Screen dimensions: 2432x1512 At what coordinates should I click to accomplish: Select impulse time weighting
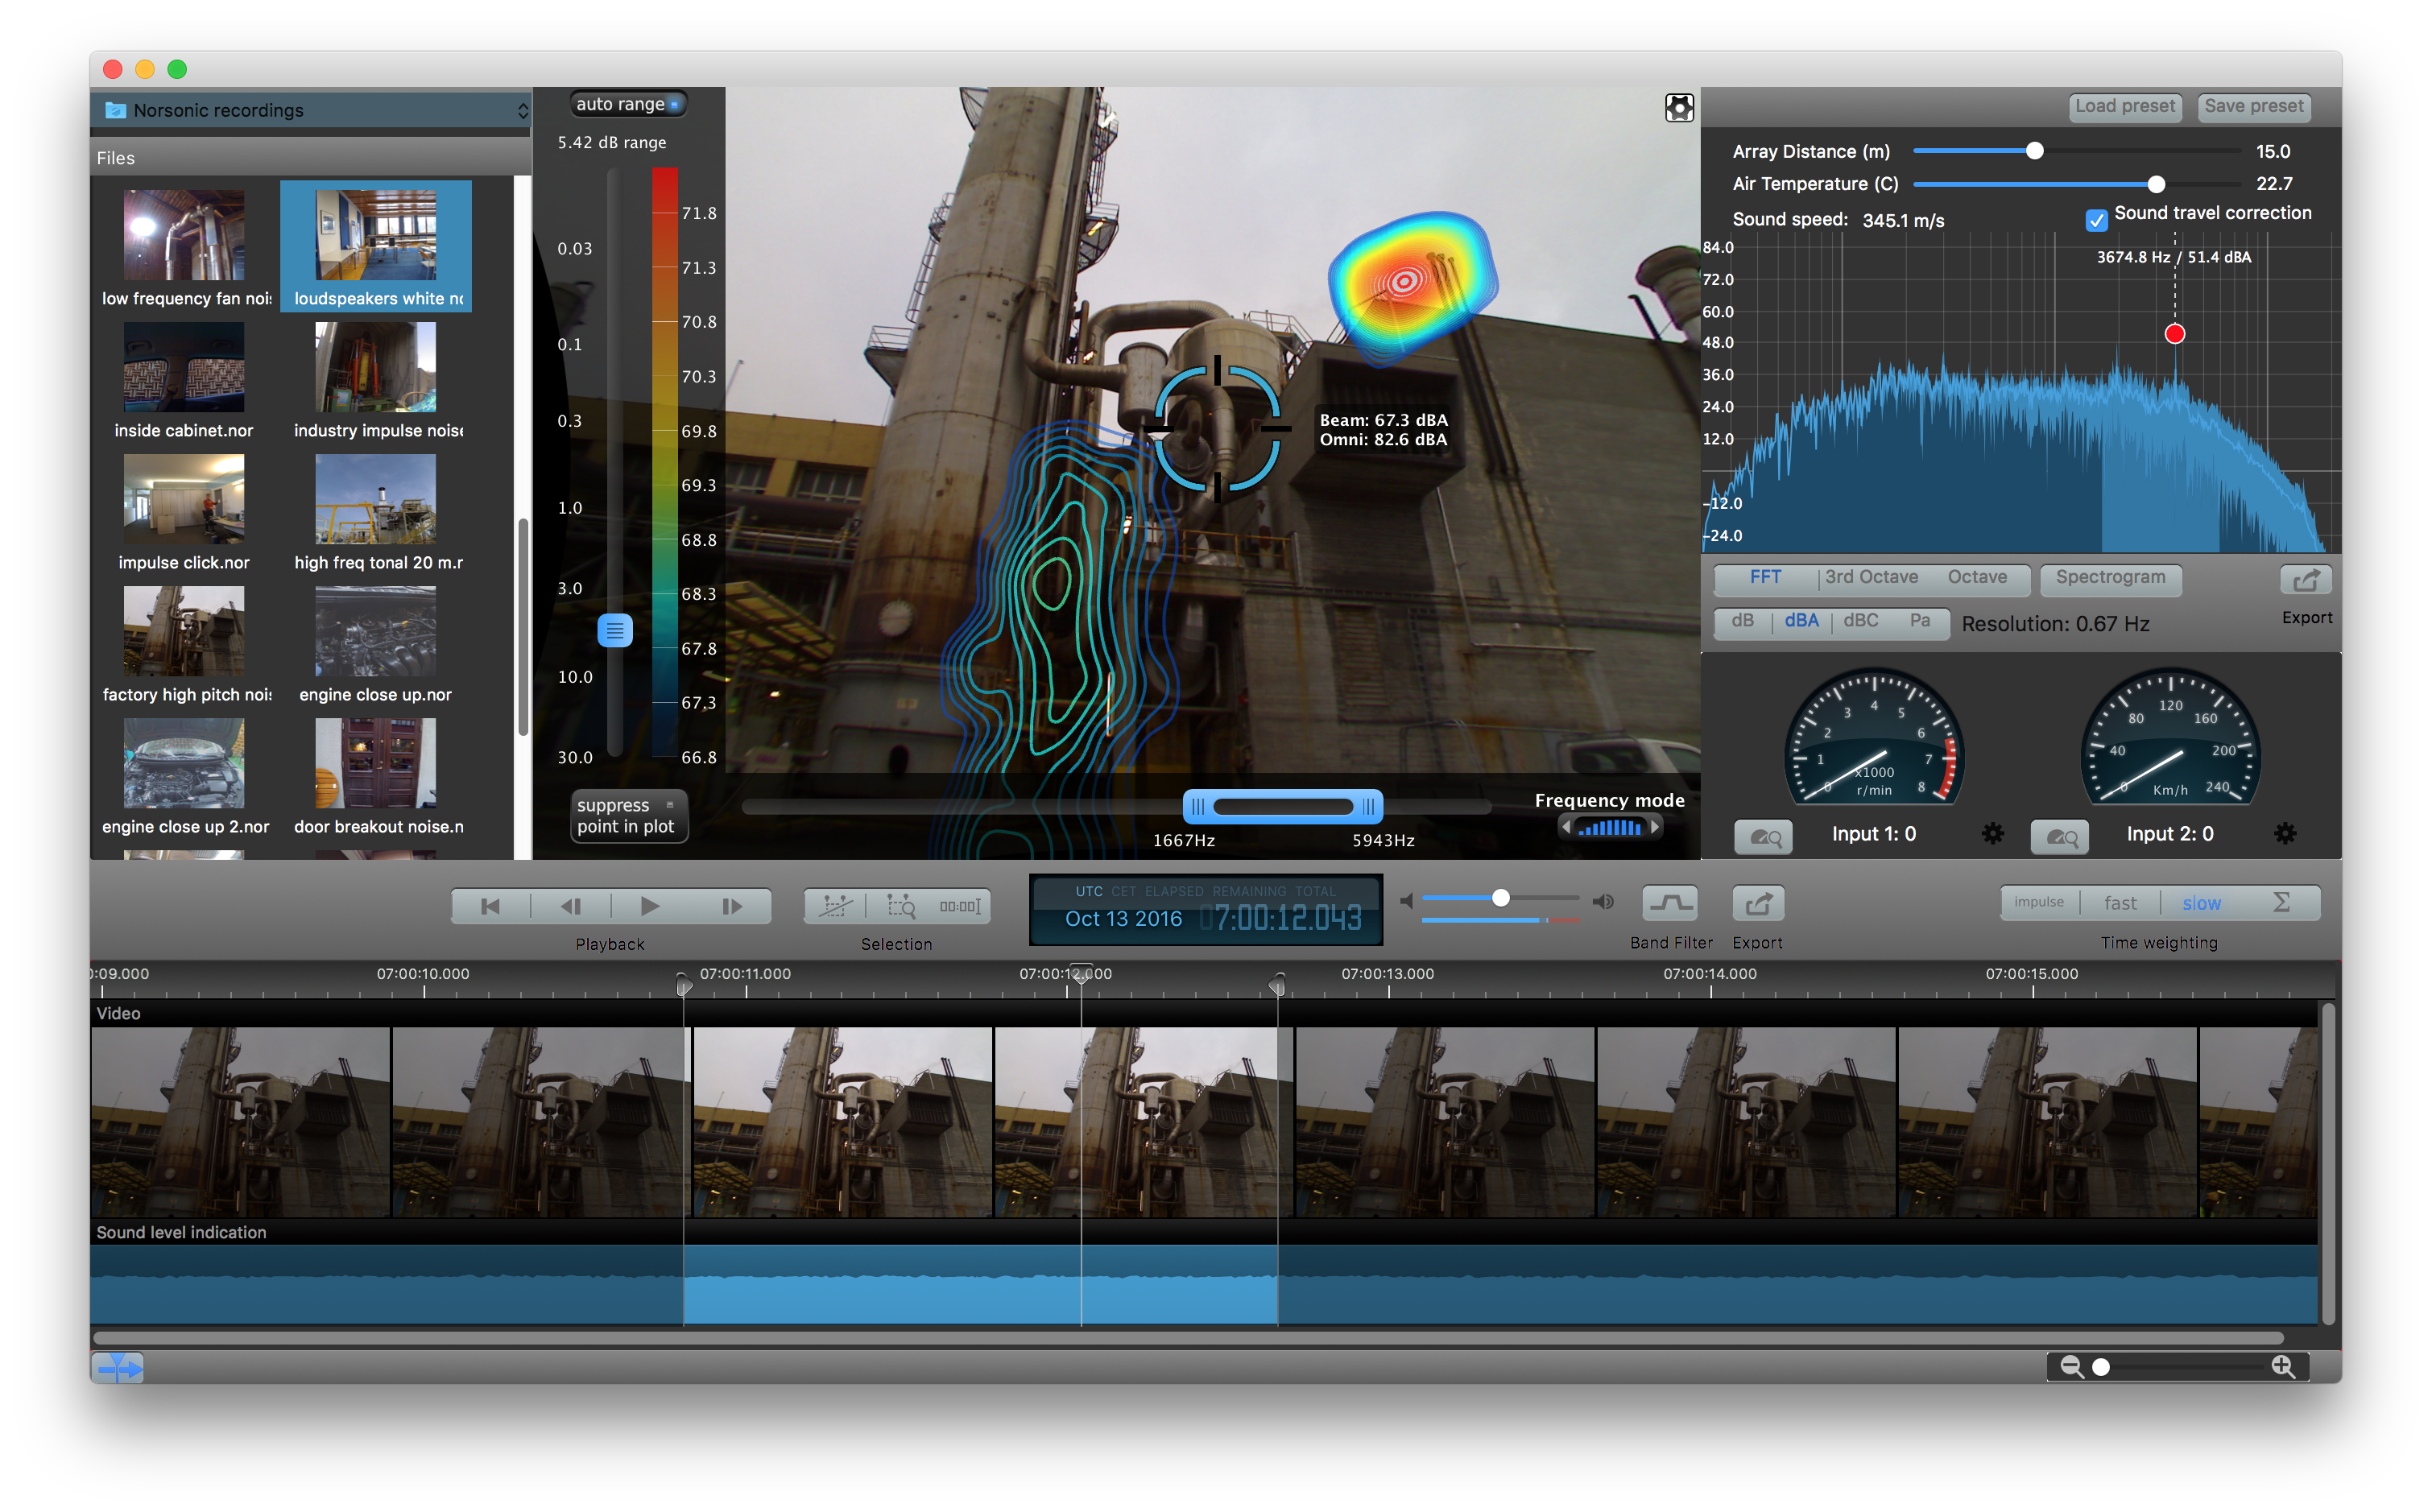click(2039, 902)
